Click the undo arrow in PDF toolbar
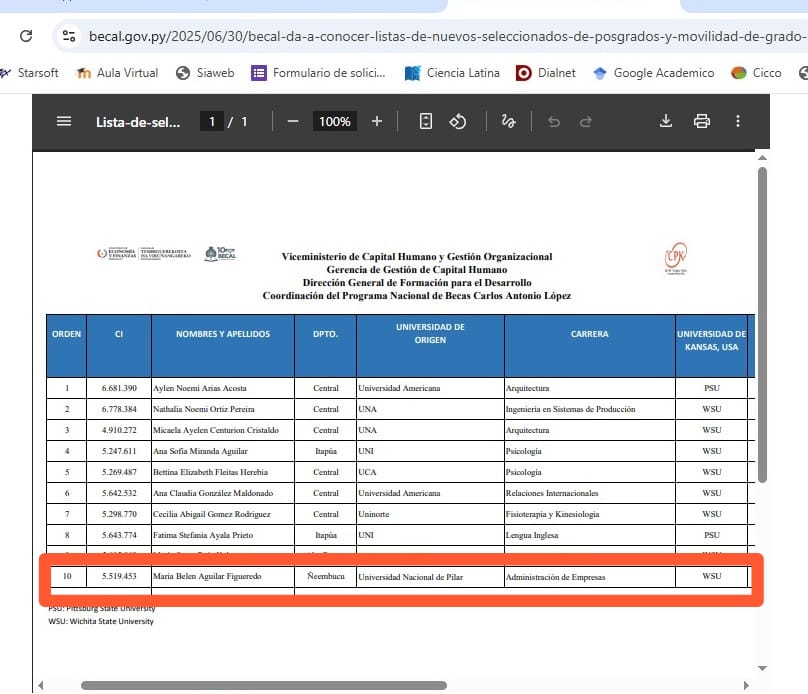This screenshot has width=808, height=694. coord(554,122)
